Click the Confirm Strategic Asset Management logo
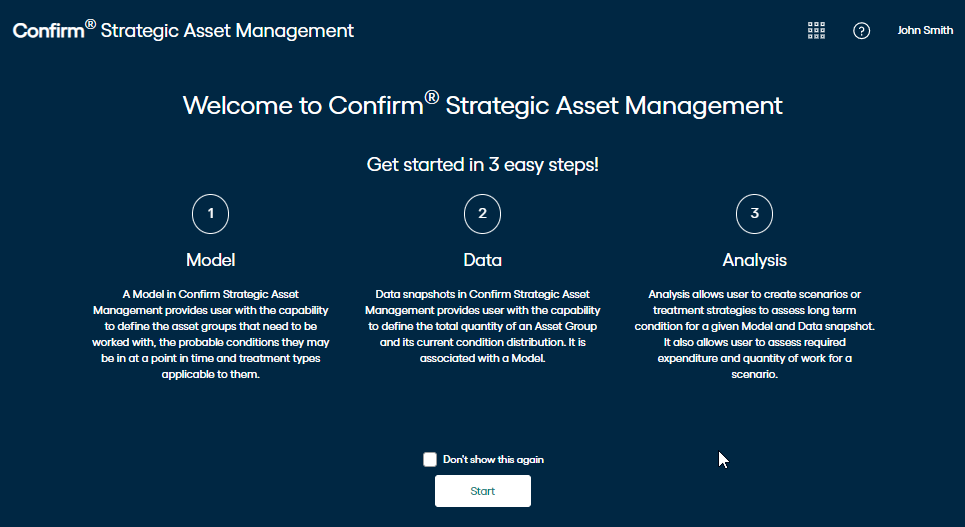This screenshot has width=965, height=527. click(x=183, y=30)
